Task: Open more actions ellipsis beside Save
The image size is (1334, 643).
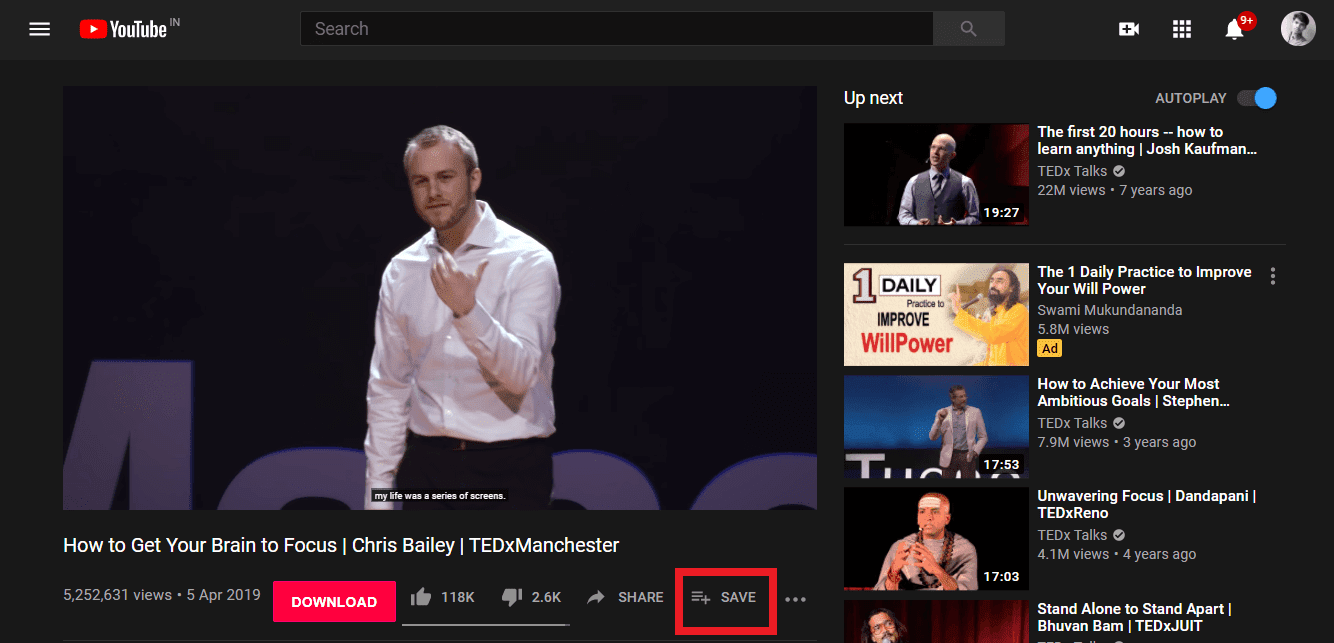Action: tap(795, 599)
